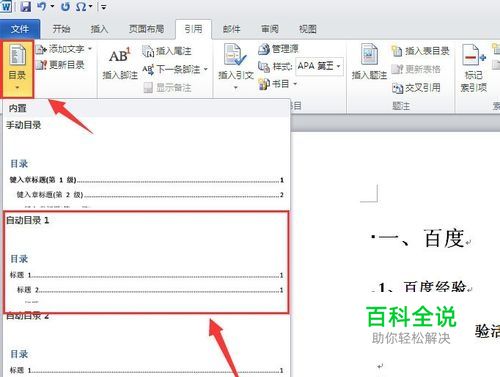500x377 pixels.
Task: Open the Customize Quick Access Toolbar dropdown
Action: tap(103, 7)
